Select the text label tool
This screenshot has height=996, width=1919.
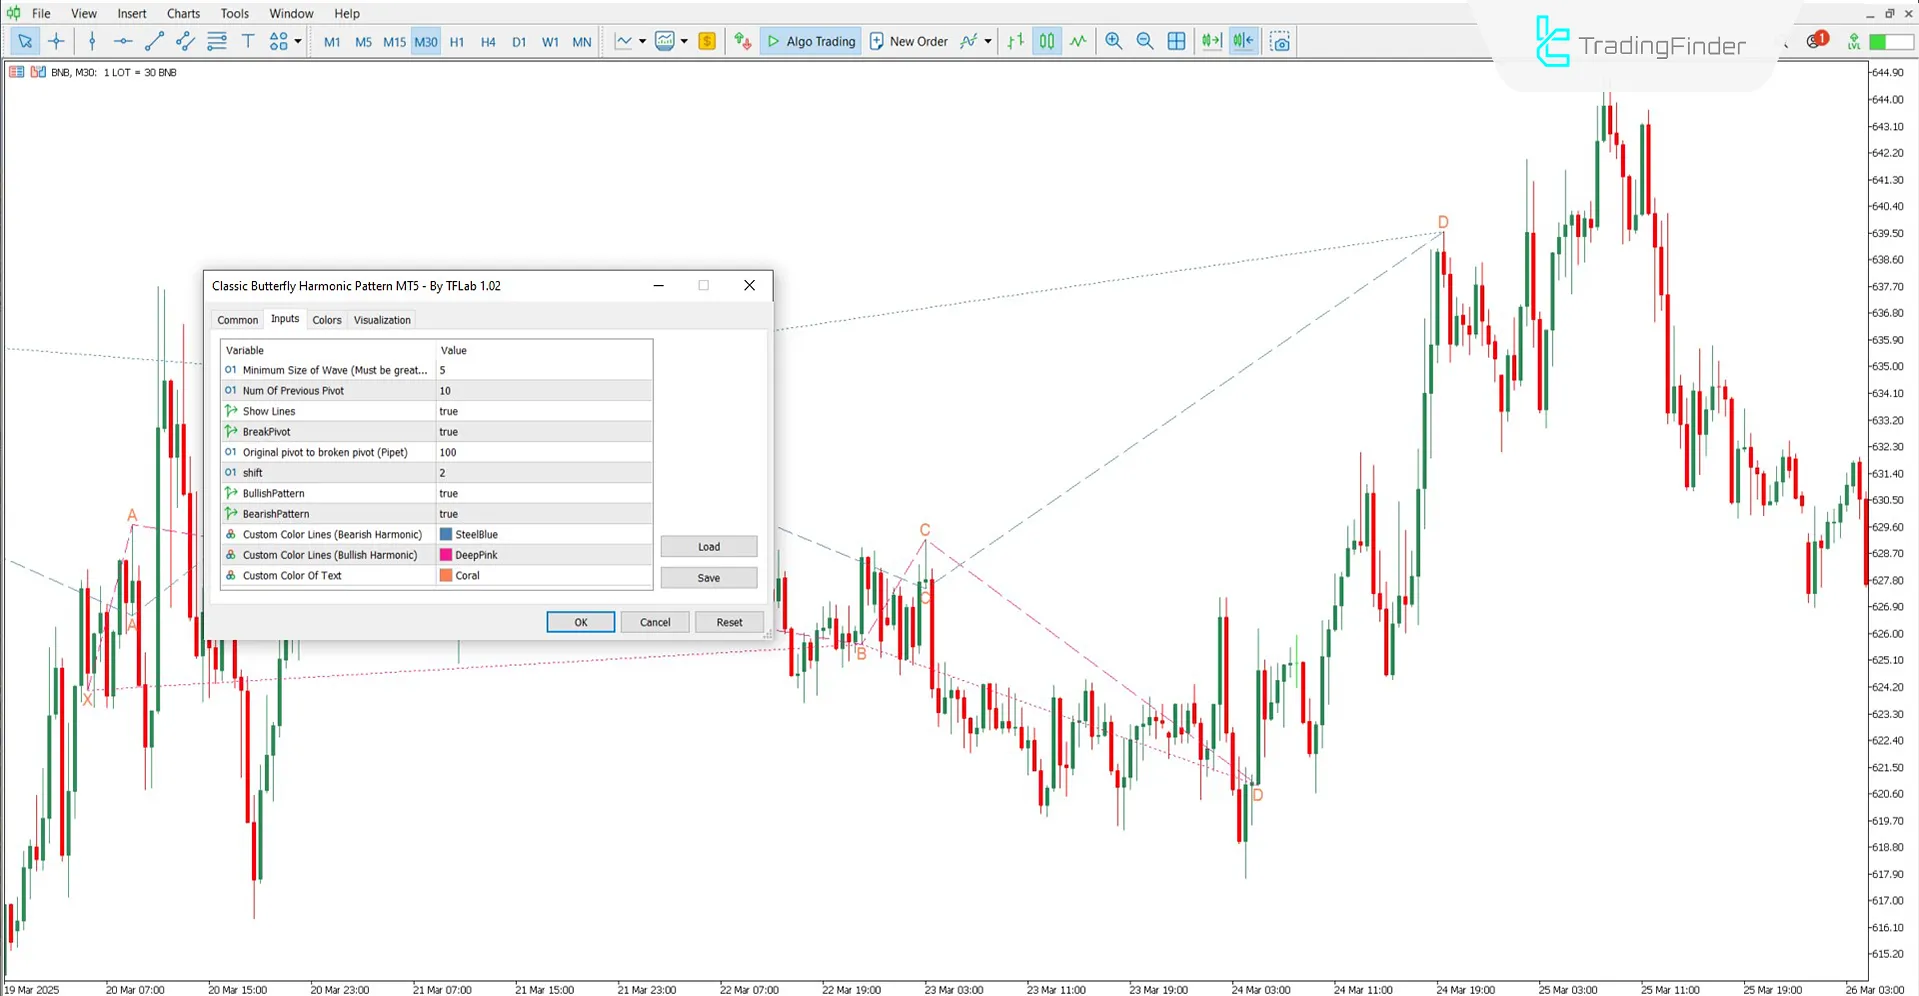coord(248,41)
